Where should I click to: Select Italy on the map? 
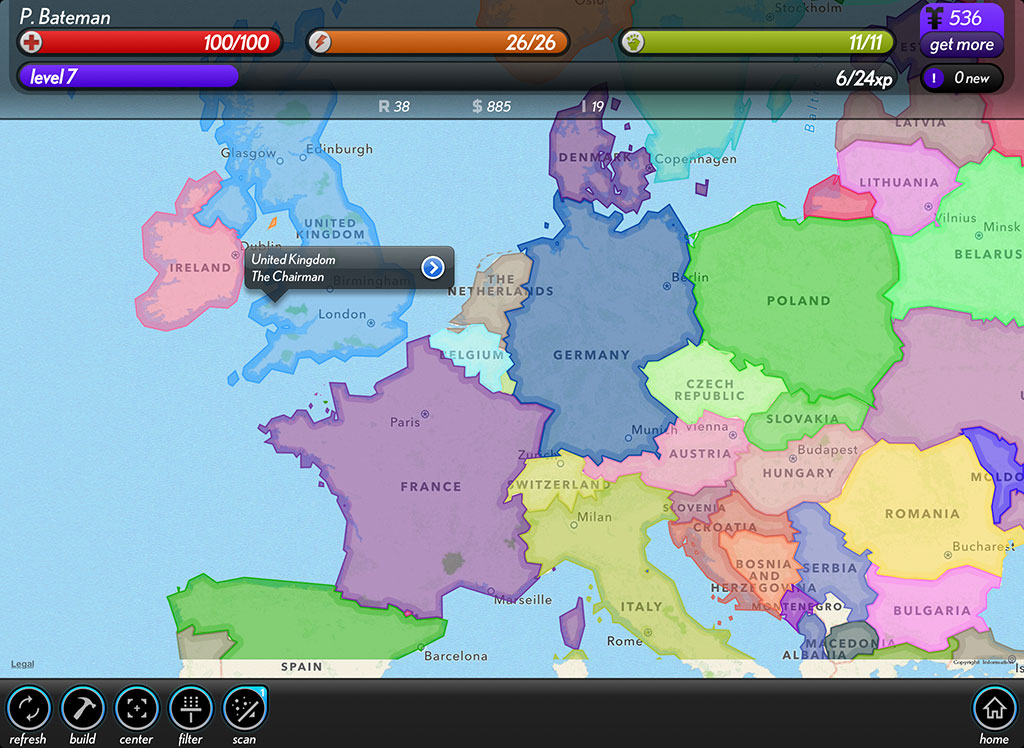[x=641, y=606]
